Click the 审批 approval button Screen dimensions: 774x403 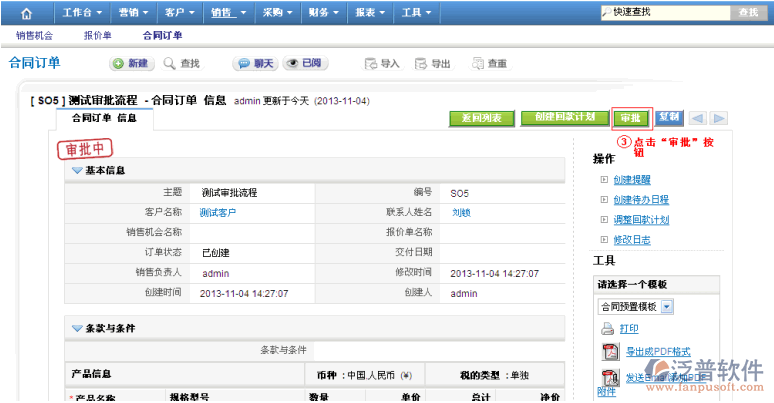pos(631,118)
